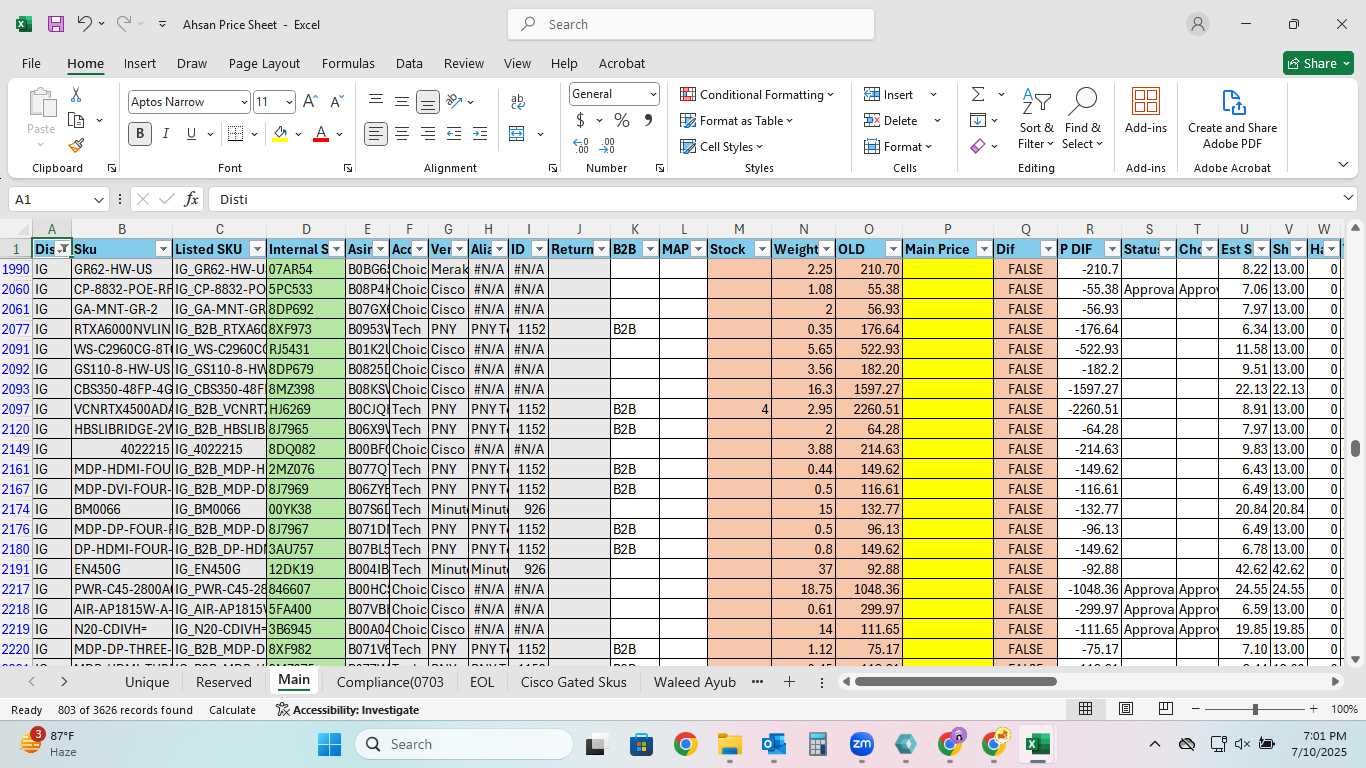Image resolution: width=1366 pixels, height=768 pixels.
Task: Toggle Bottom Align for cells
Action: [x=428, y=102]
